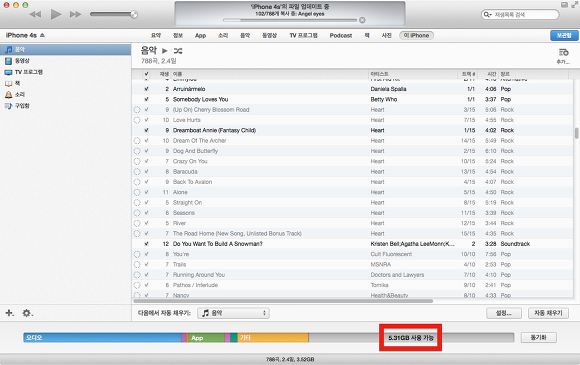Click the 동기화 button
Screen dimensions: 580x365
pyautogui.click(x=539, y=337)
